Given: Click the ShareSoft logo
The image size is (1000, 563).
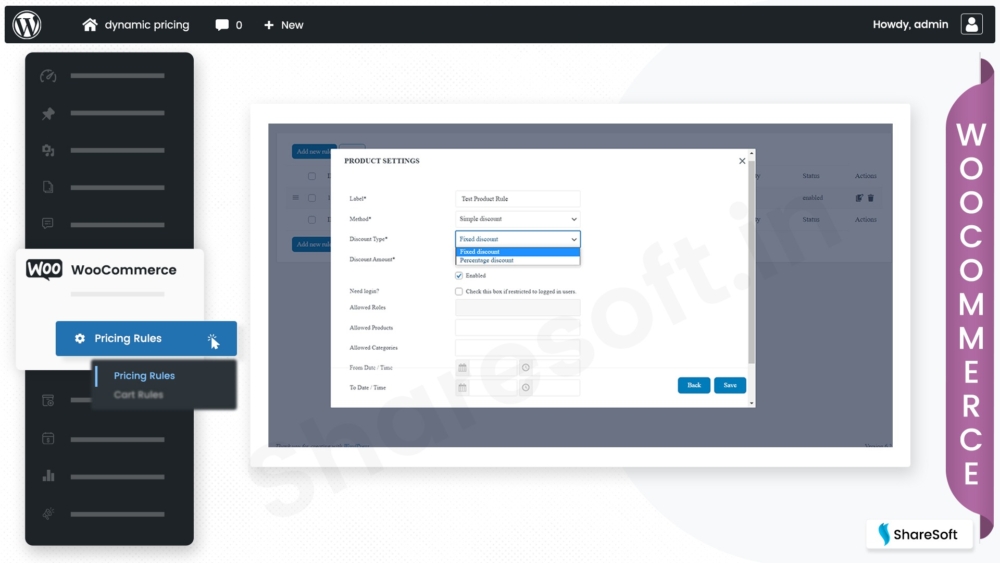Looking at the screenshot, I should [x=919, y=534].
